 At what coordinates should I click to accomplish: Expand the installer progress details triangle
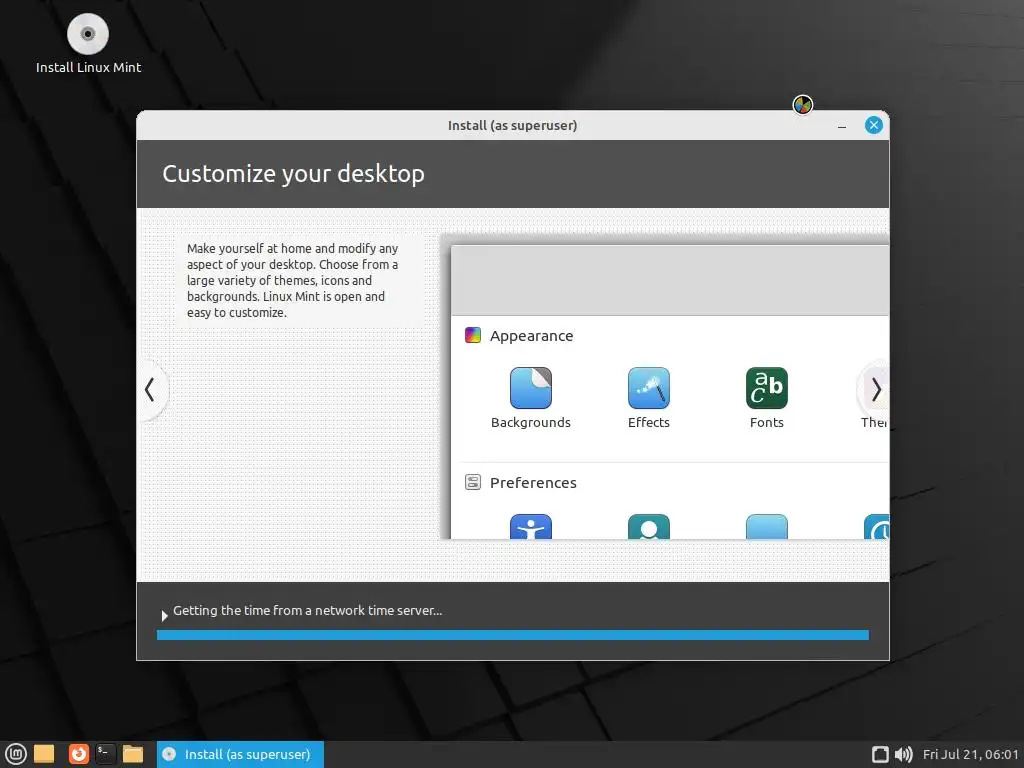[x=165, y=615]
